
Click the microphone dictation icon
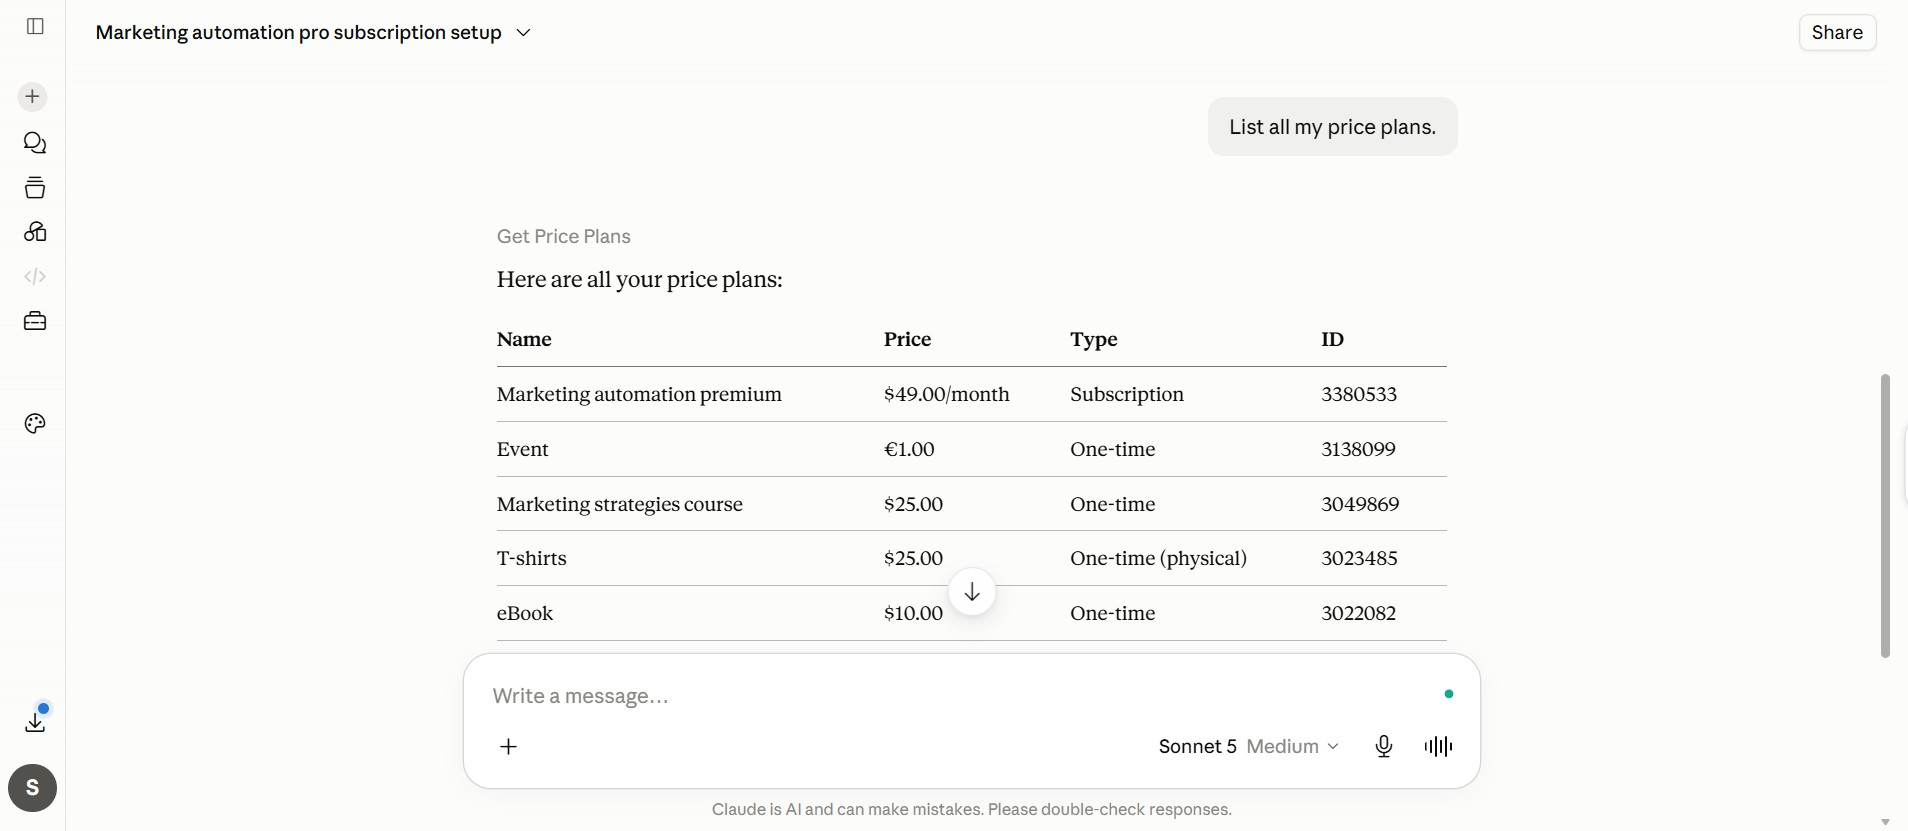point(1384,746)
